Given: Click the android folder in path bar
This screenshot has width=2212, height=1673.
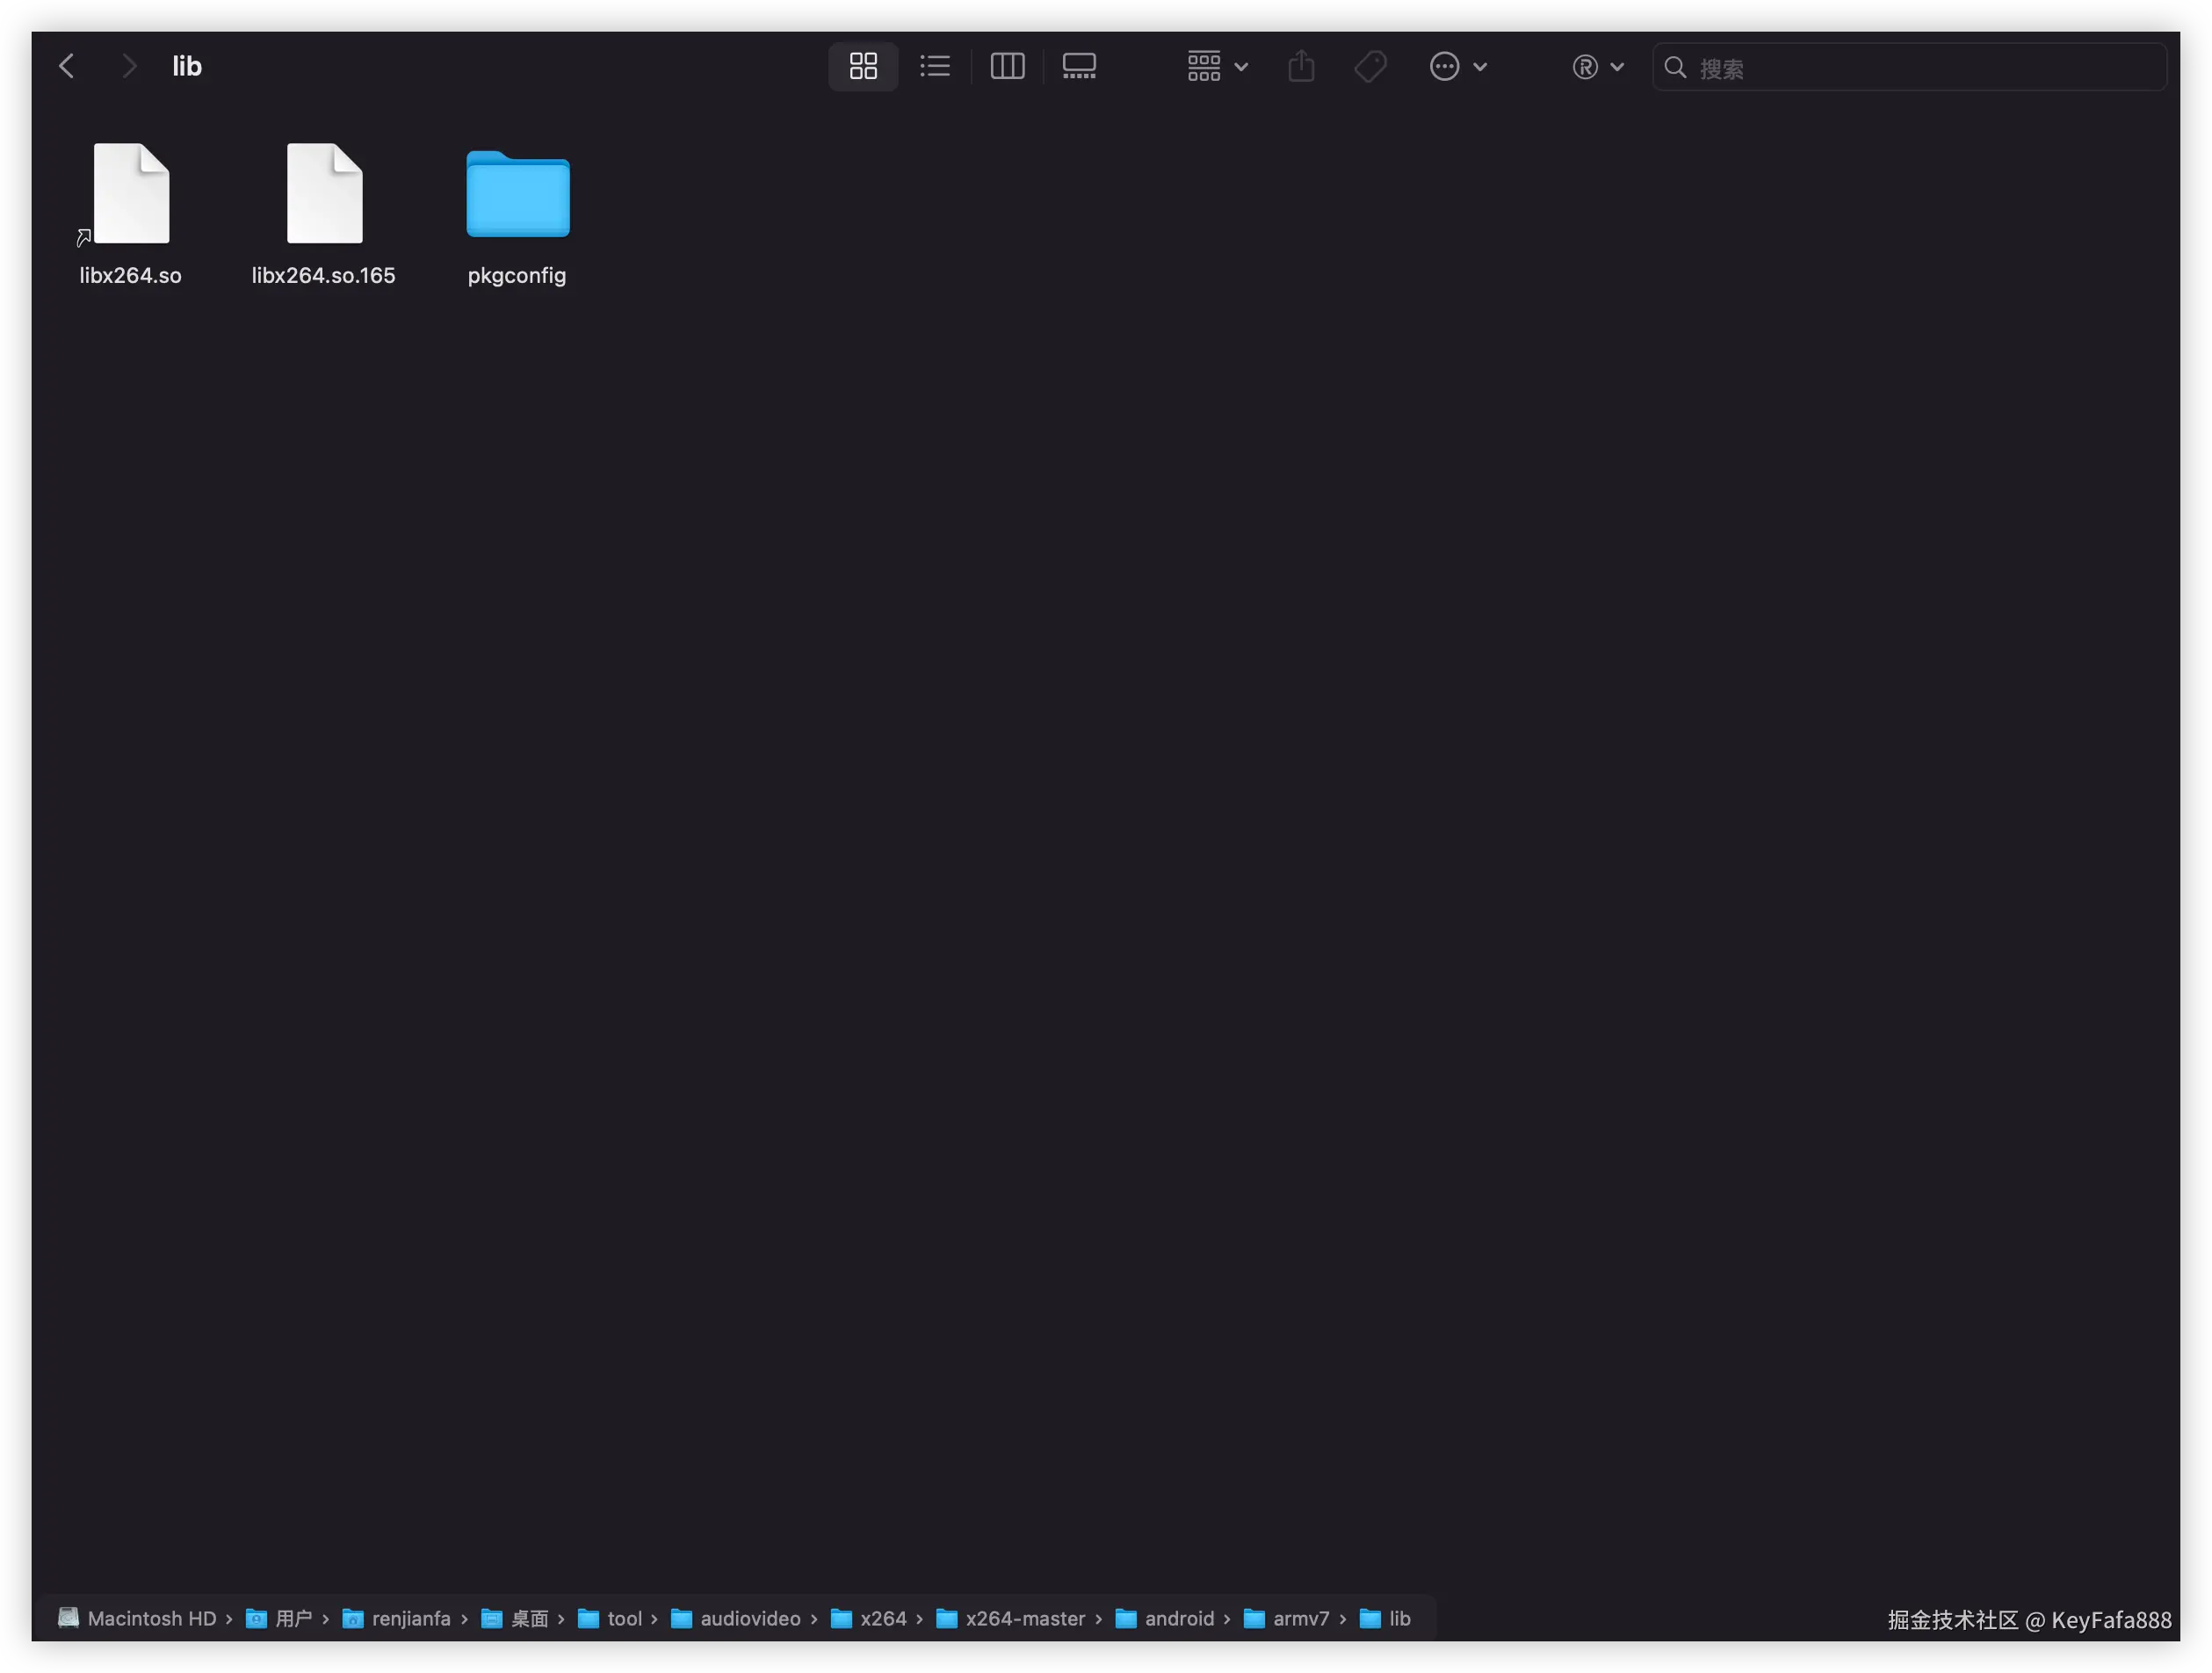Looking at the screenshot, I should [1178, 1618].
